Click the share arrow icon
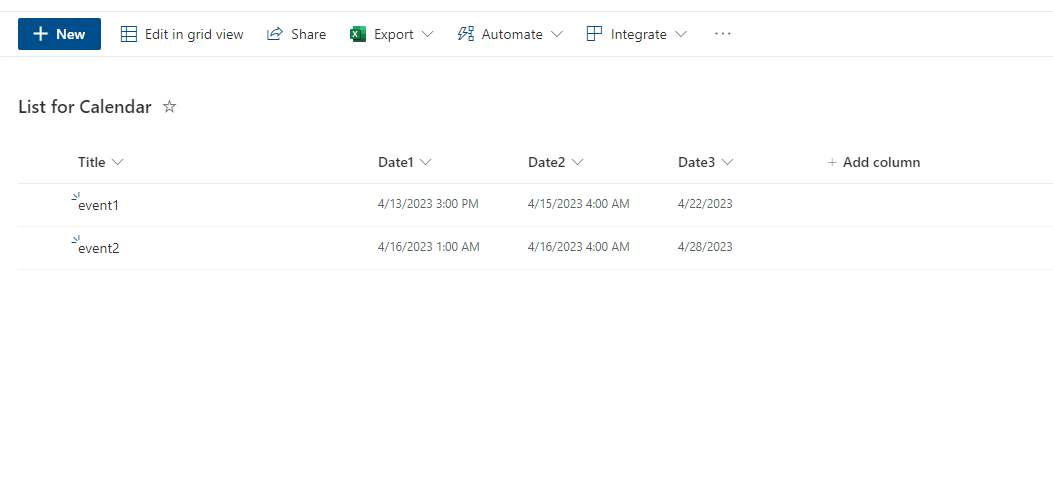 [x=275, y=34]
